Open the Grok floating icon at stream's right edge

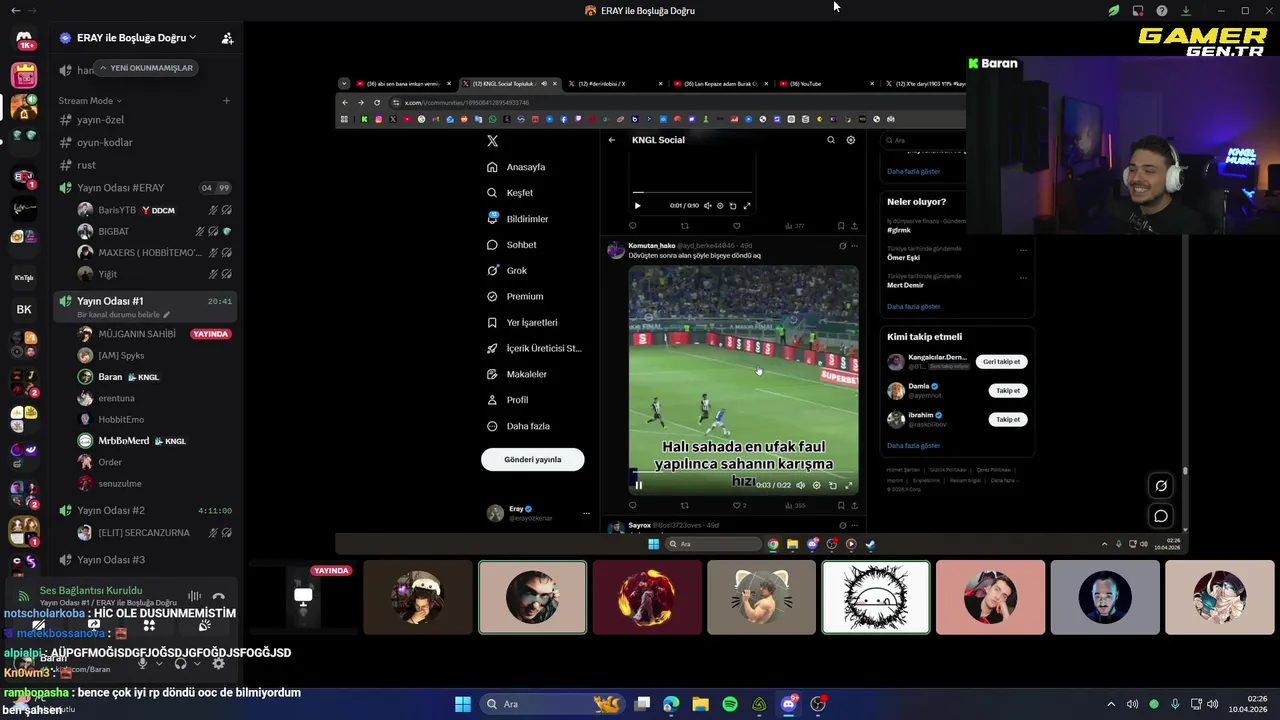pos(1161,486)
